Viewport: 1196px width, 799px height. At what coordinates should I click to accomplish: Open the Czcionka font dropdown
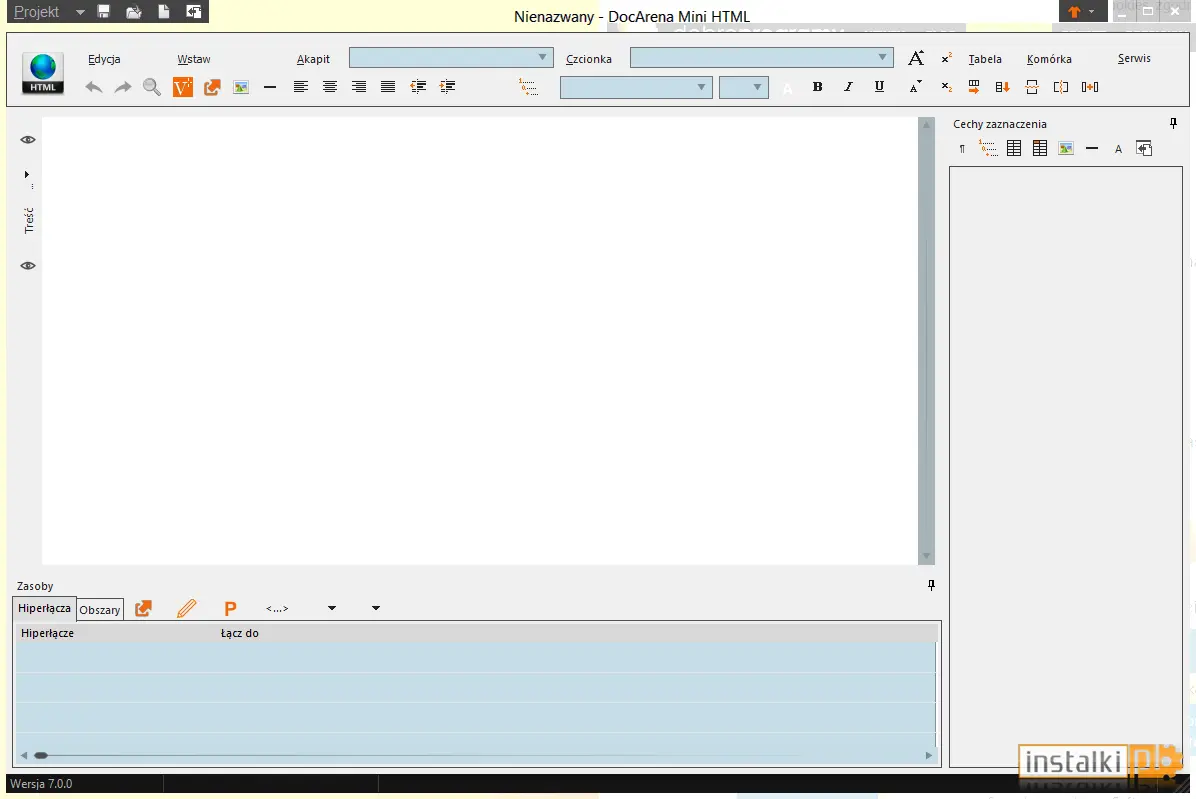click(x=761, y=57)
